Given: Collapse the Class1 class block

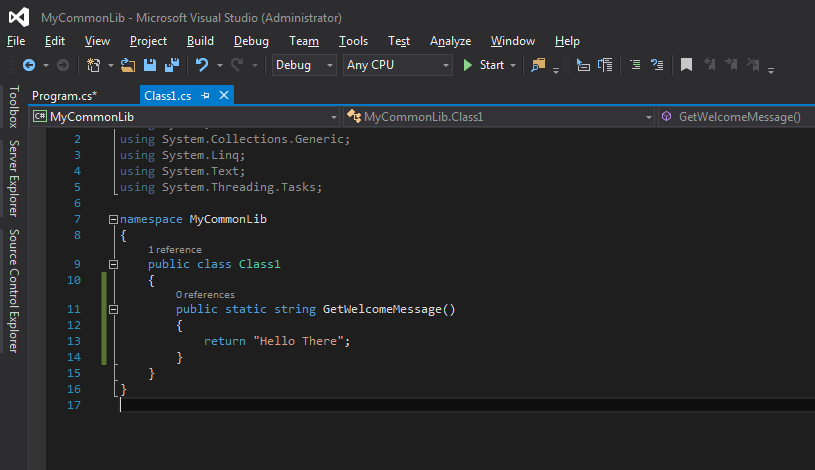Looking at the screenshot, I should pyautogui.click(x=113, y=265).
